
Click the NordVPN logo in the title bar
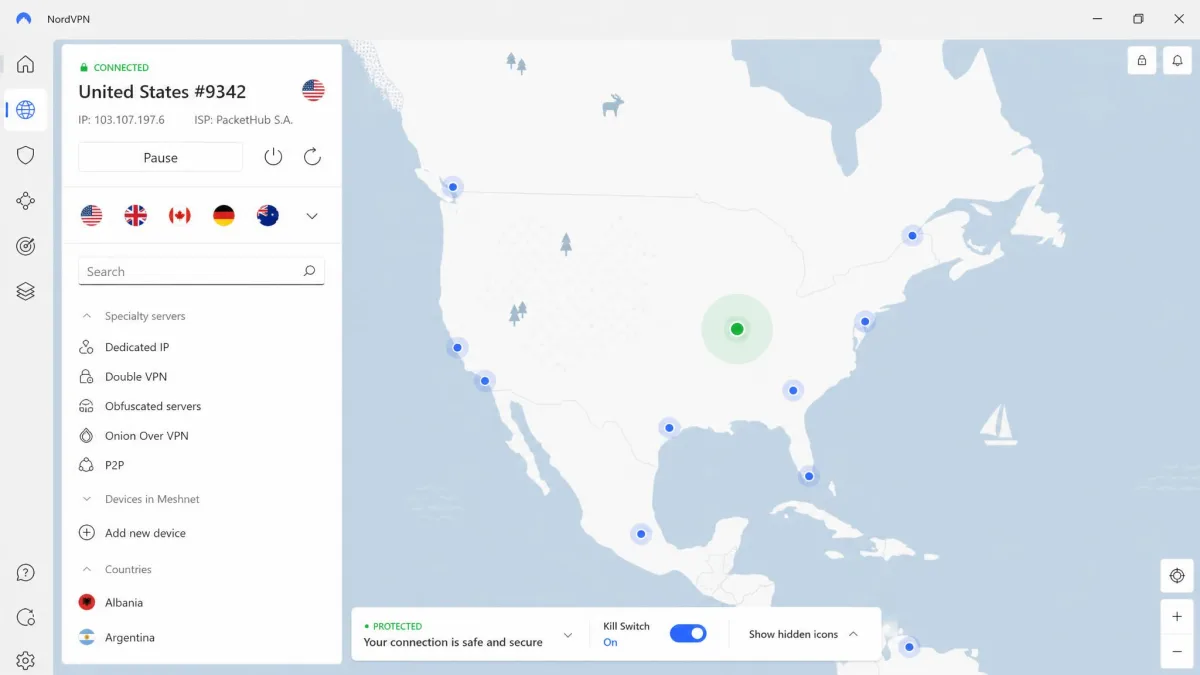[x=24, y=19]
